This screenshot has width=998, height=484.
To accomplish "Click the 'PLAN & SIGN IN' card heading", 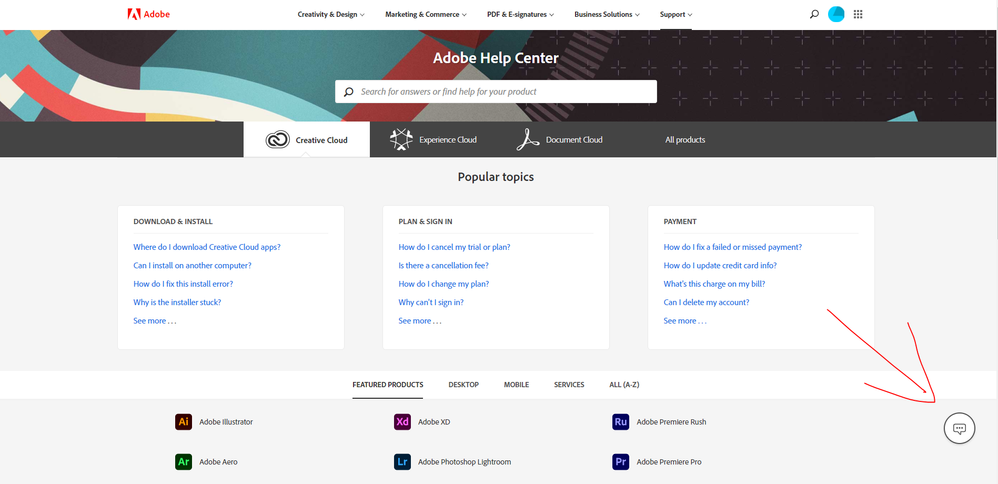I will point(426,222).
